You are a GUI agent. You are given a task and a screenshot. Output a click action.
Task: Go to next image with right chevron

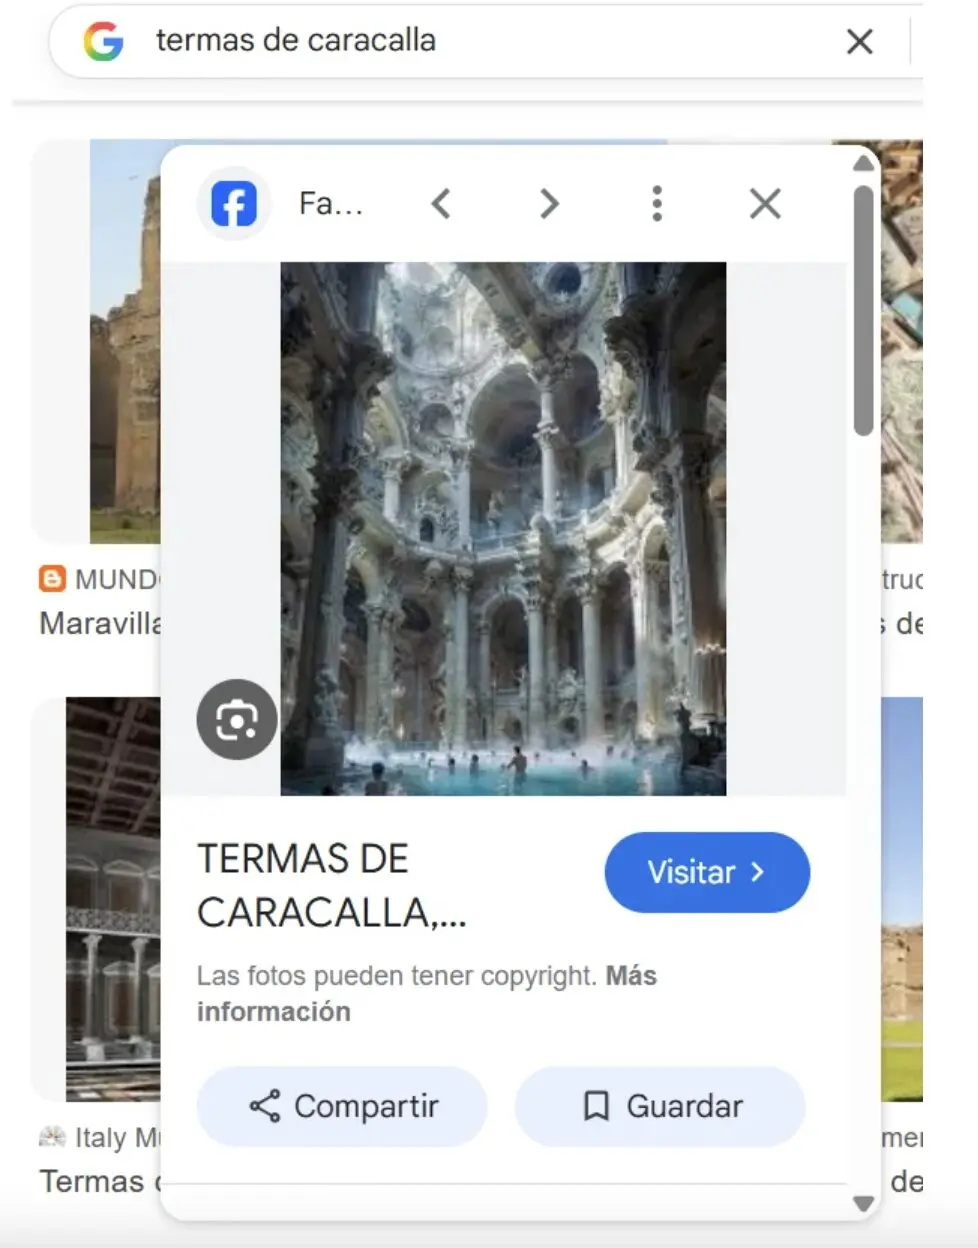pos(549,204)
